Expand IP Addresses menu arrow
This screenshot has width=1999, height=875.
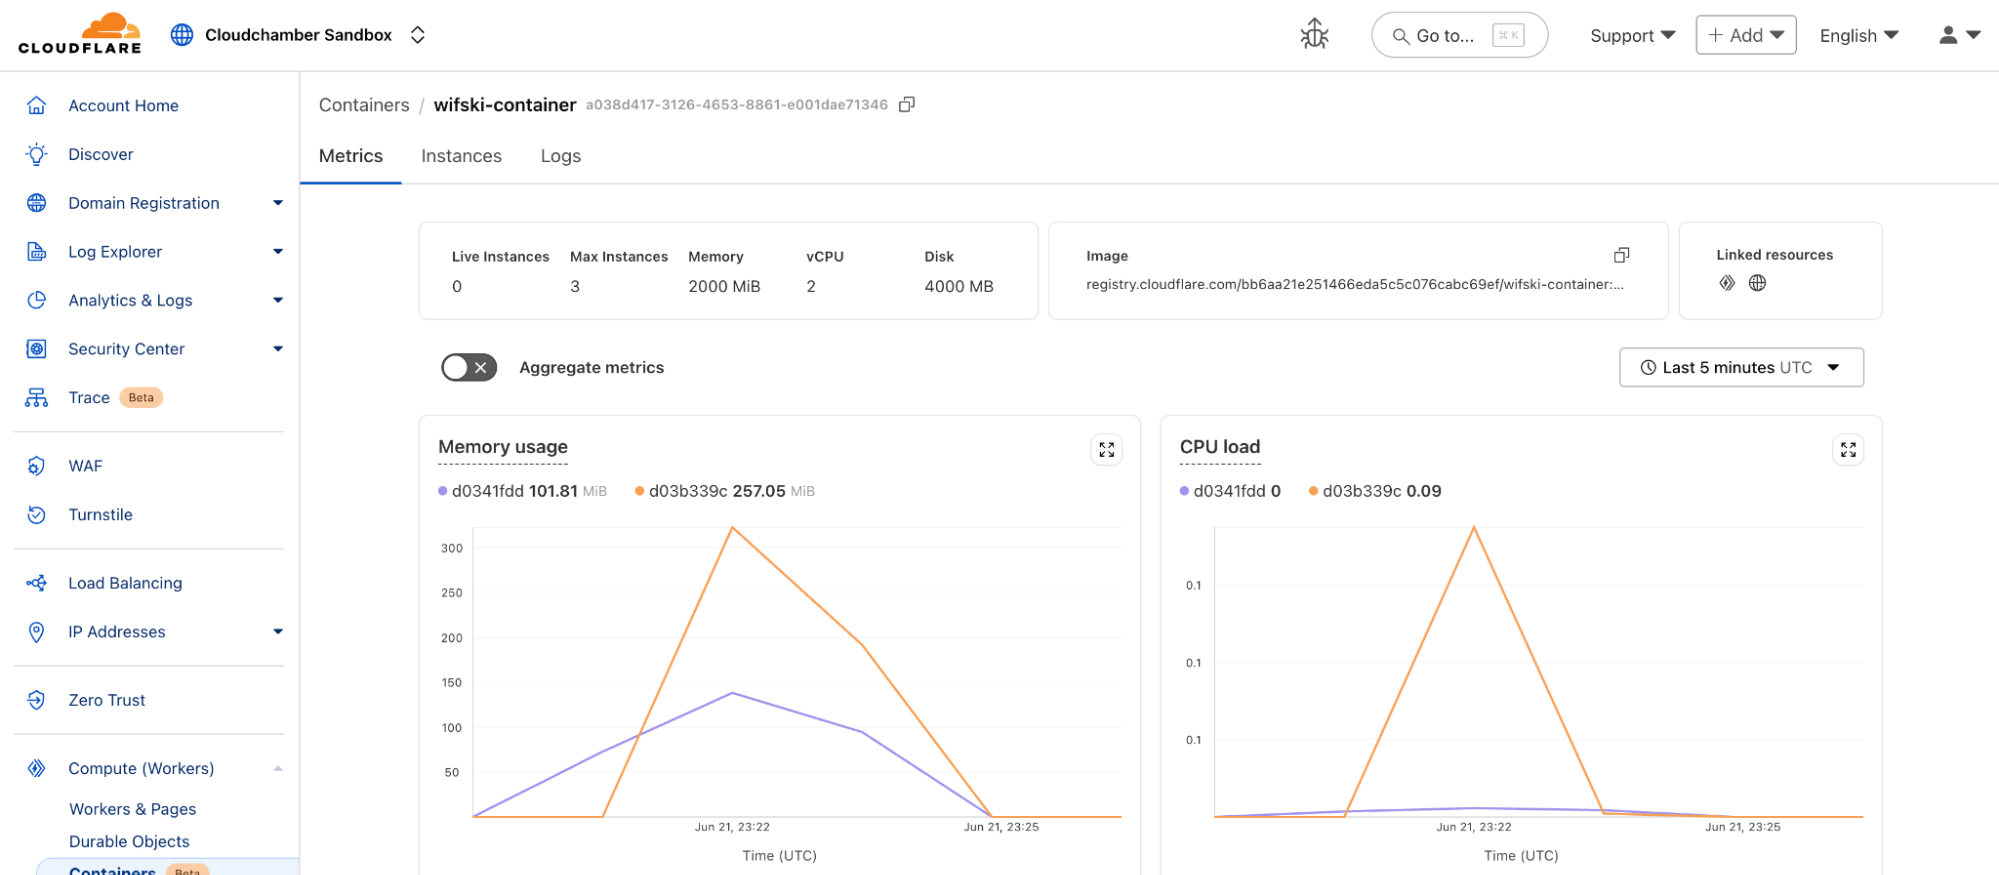click(x=278, y=632)
